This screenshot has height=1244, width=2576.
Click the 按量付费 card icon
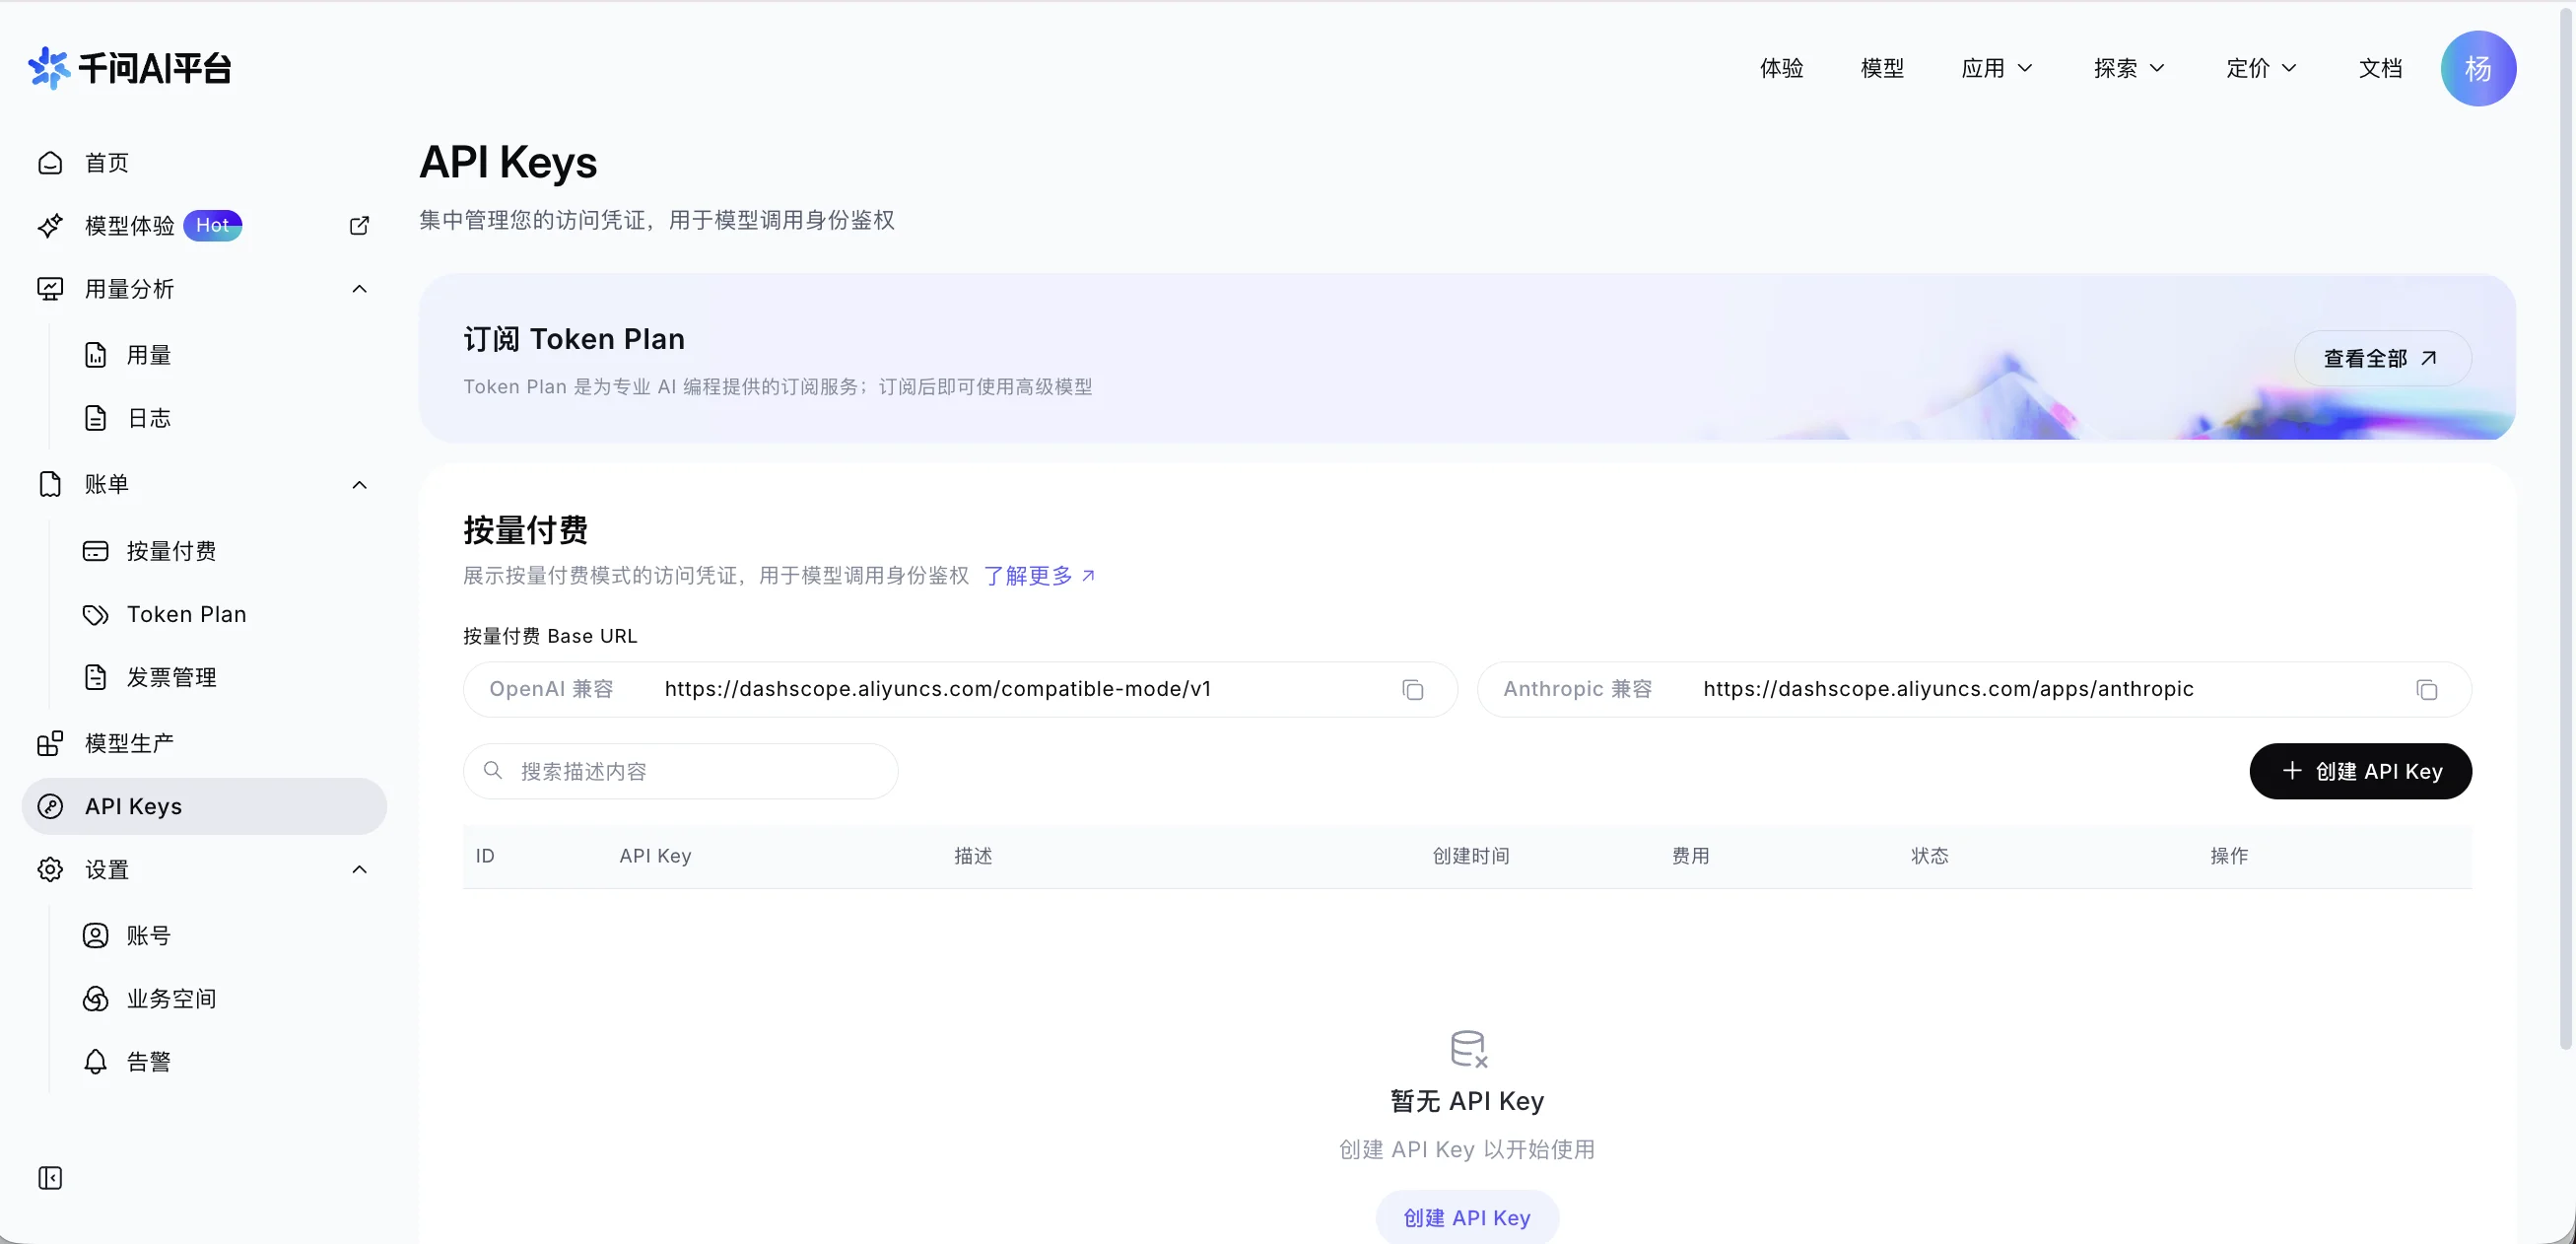click(95, 551)
